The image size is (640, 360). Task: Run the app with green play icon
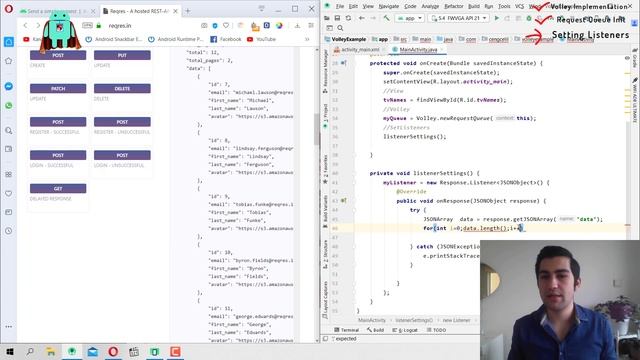[x=497, y=18]
